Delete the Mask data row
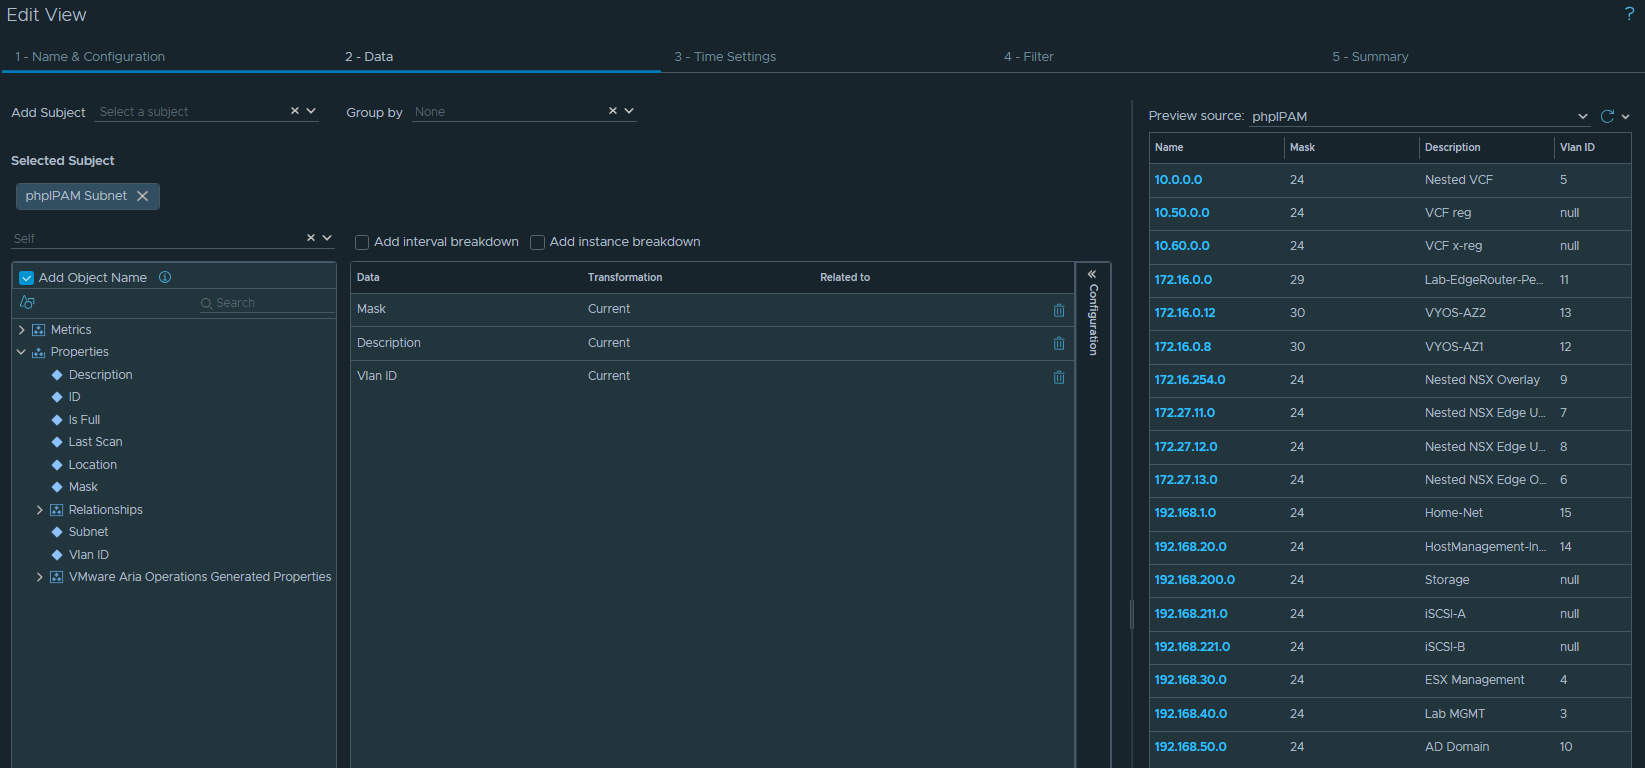 pyautogui.click(x=1059, y=310)
